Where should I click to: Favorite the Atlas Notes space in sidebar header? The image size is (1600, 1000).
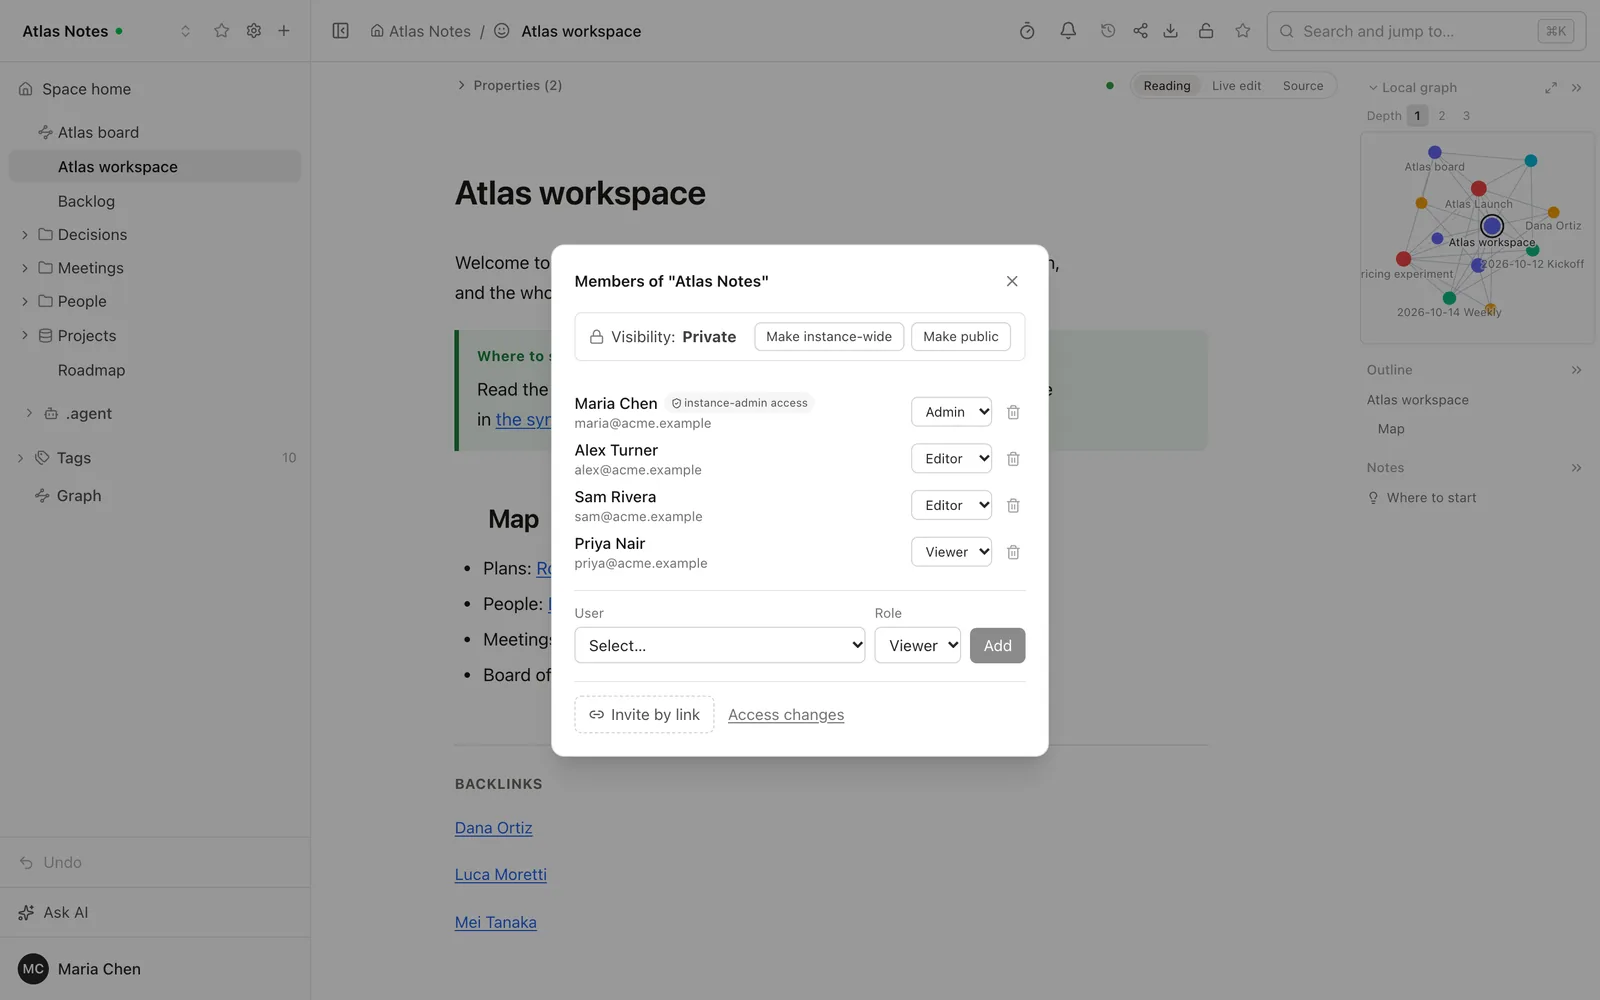point(222,31)
